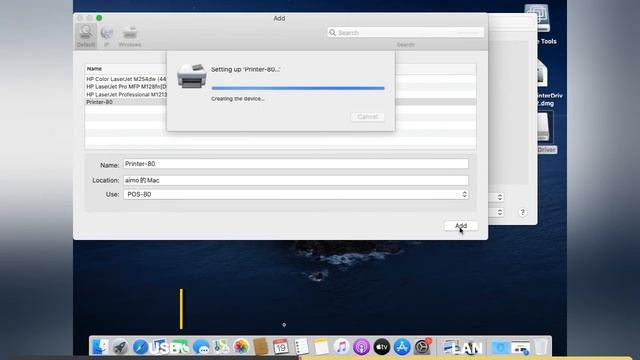
Task: Open App Store from Dock
Action: point(402,347)
